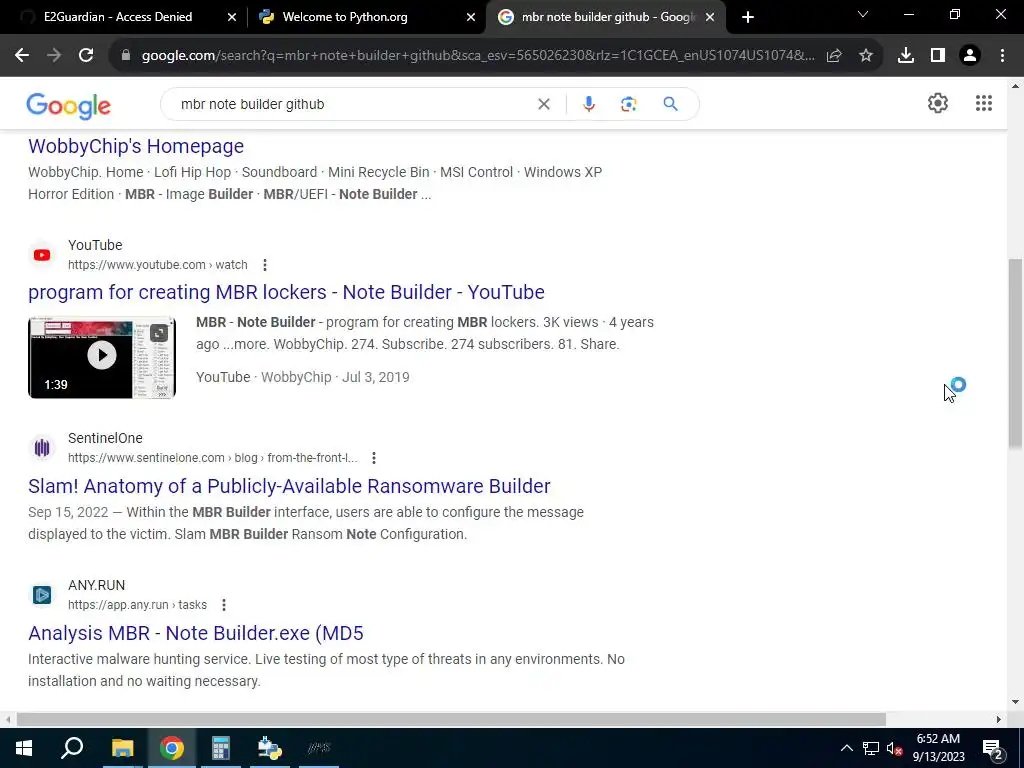This screenshot has height=768, width=1024.
Task: Click the vertical scrollbar thumb
Action: [x=1015, y=353]
